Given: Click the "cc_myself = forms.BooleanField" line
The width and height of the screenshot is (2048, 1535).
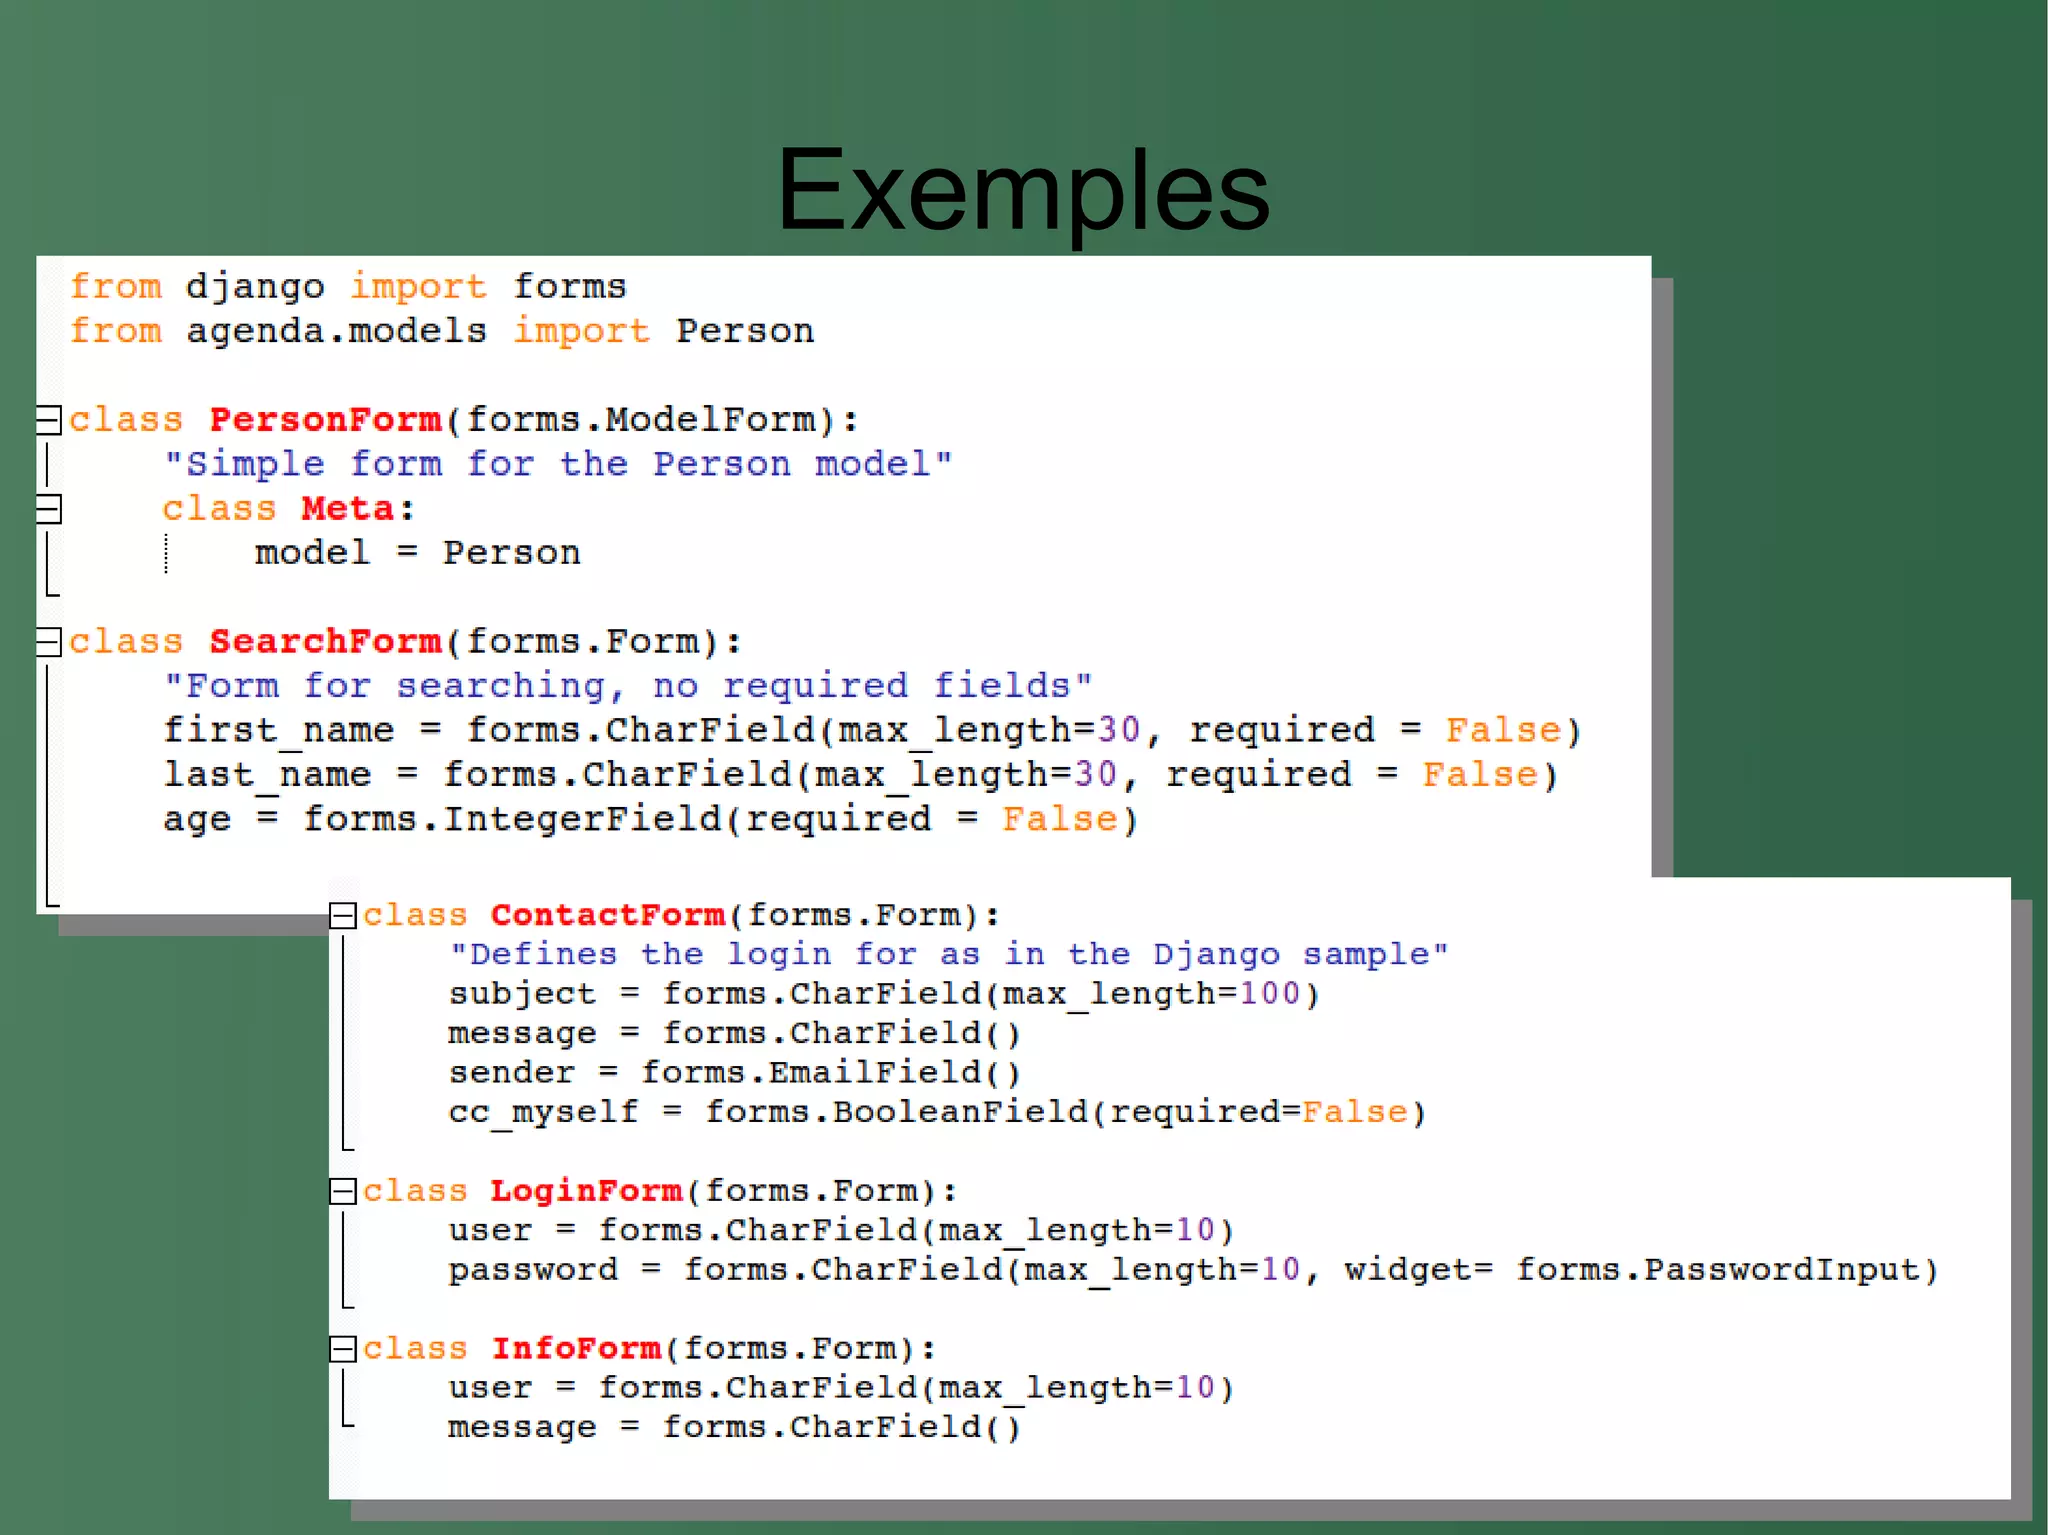Looking at the screenshot, I should coord(937,1113).
